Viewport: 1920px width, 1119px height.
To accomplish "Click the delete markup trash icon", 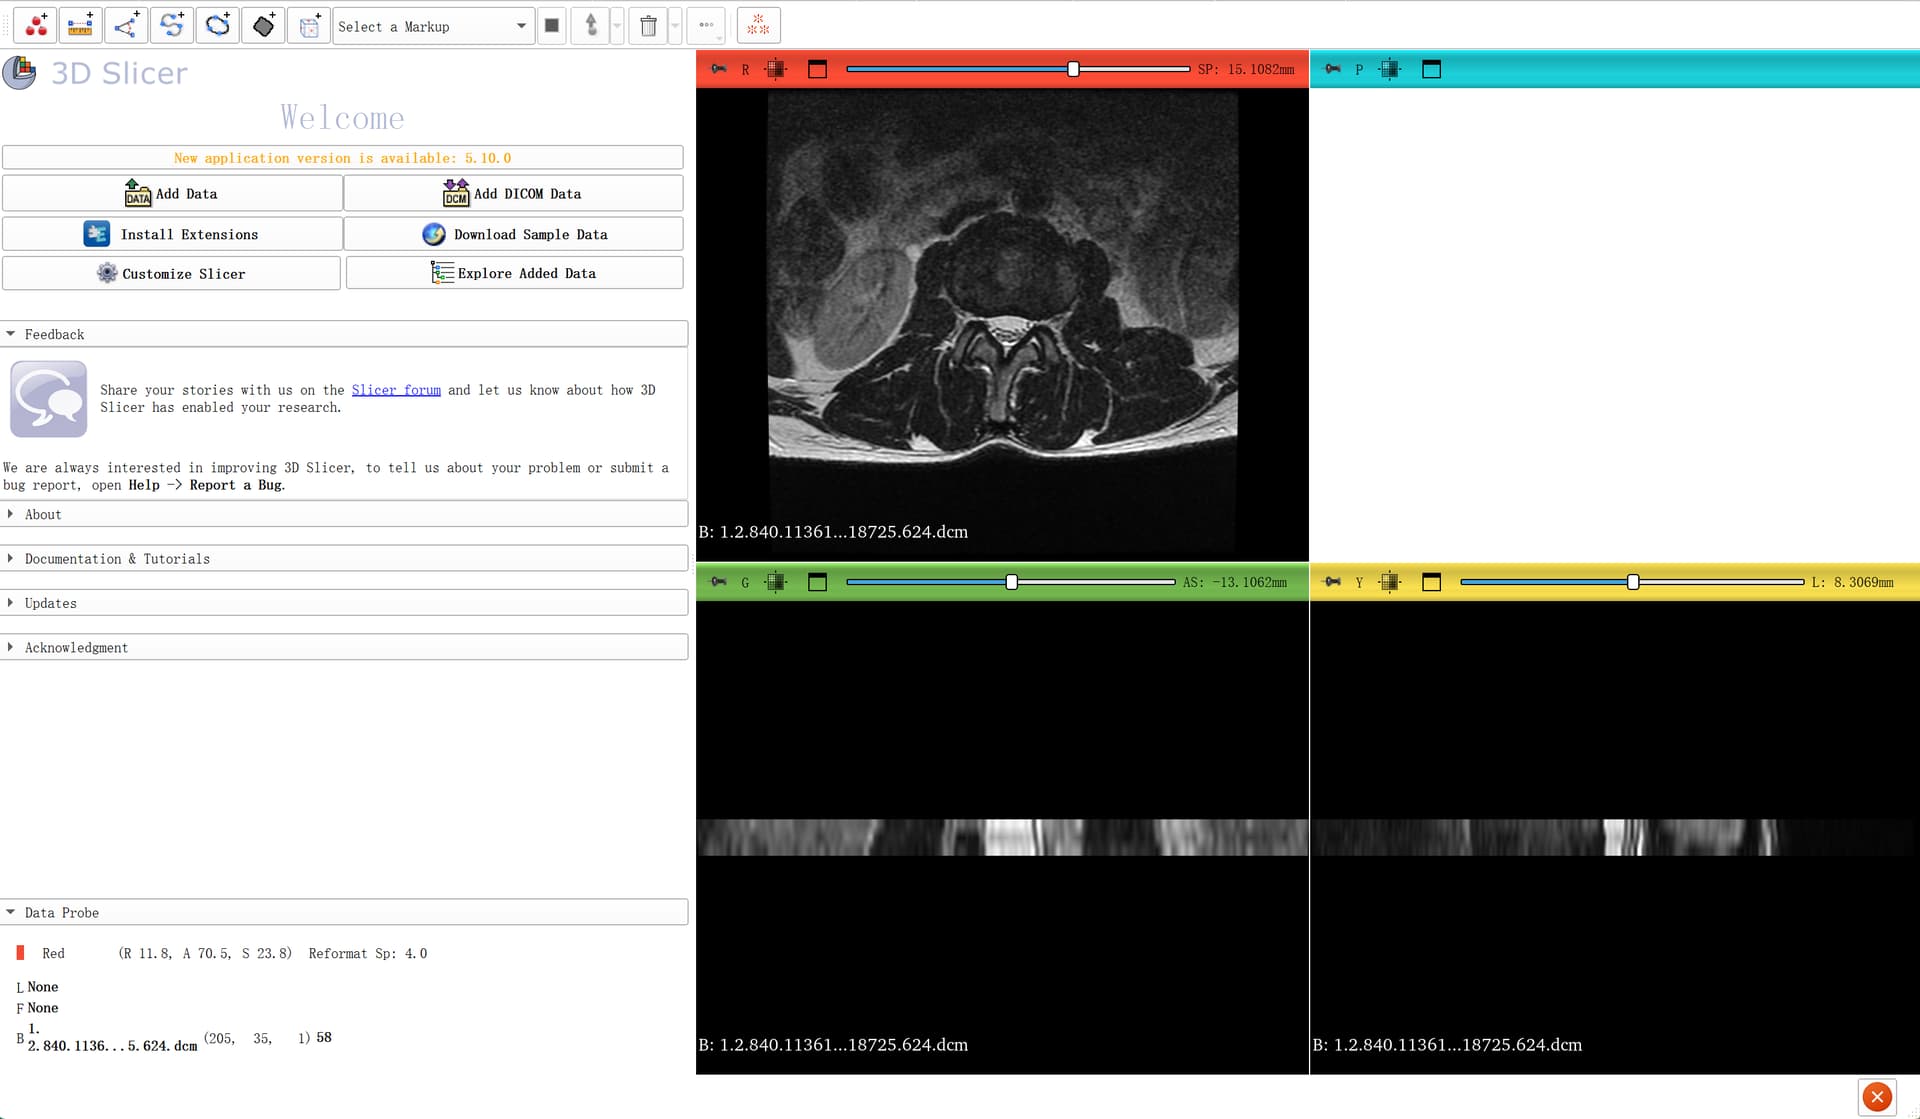I will [648, 26].
